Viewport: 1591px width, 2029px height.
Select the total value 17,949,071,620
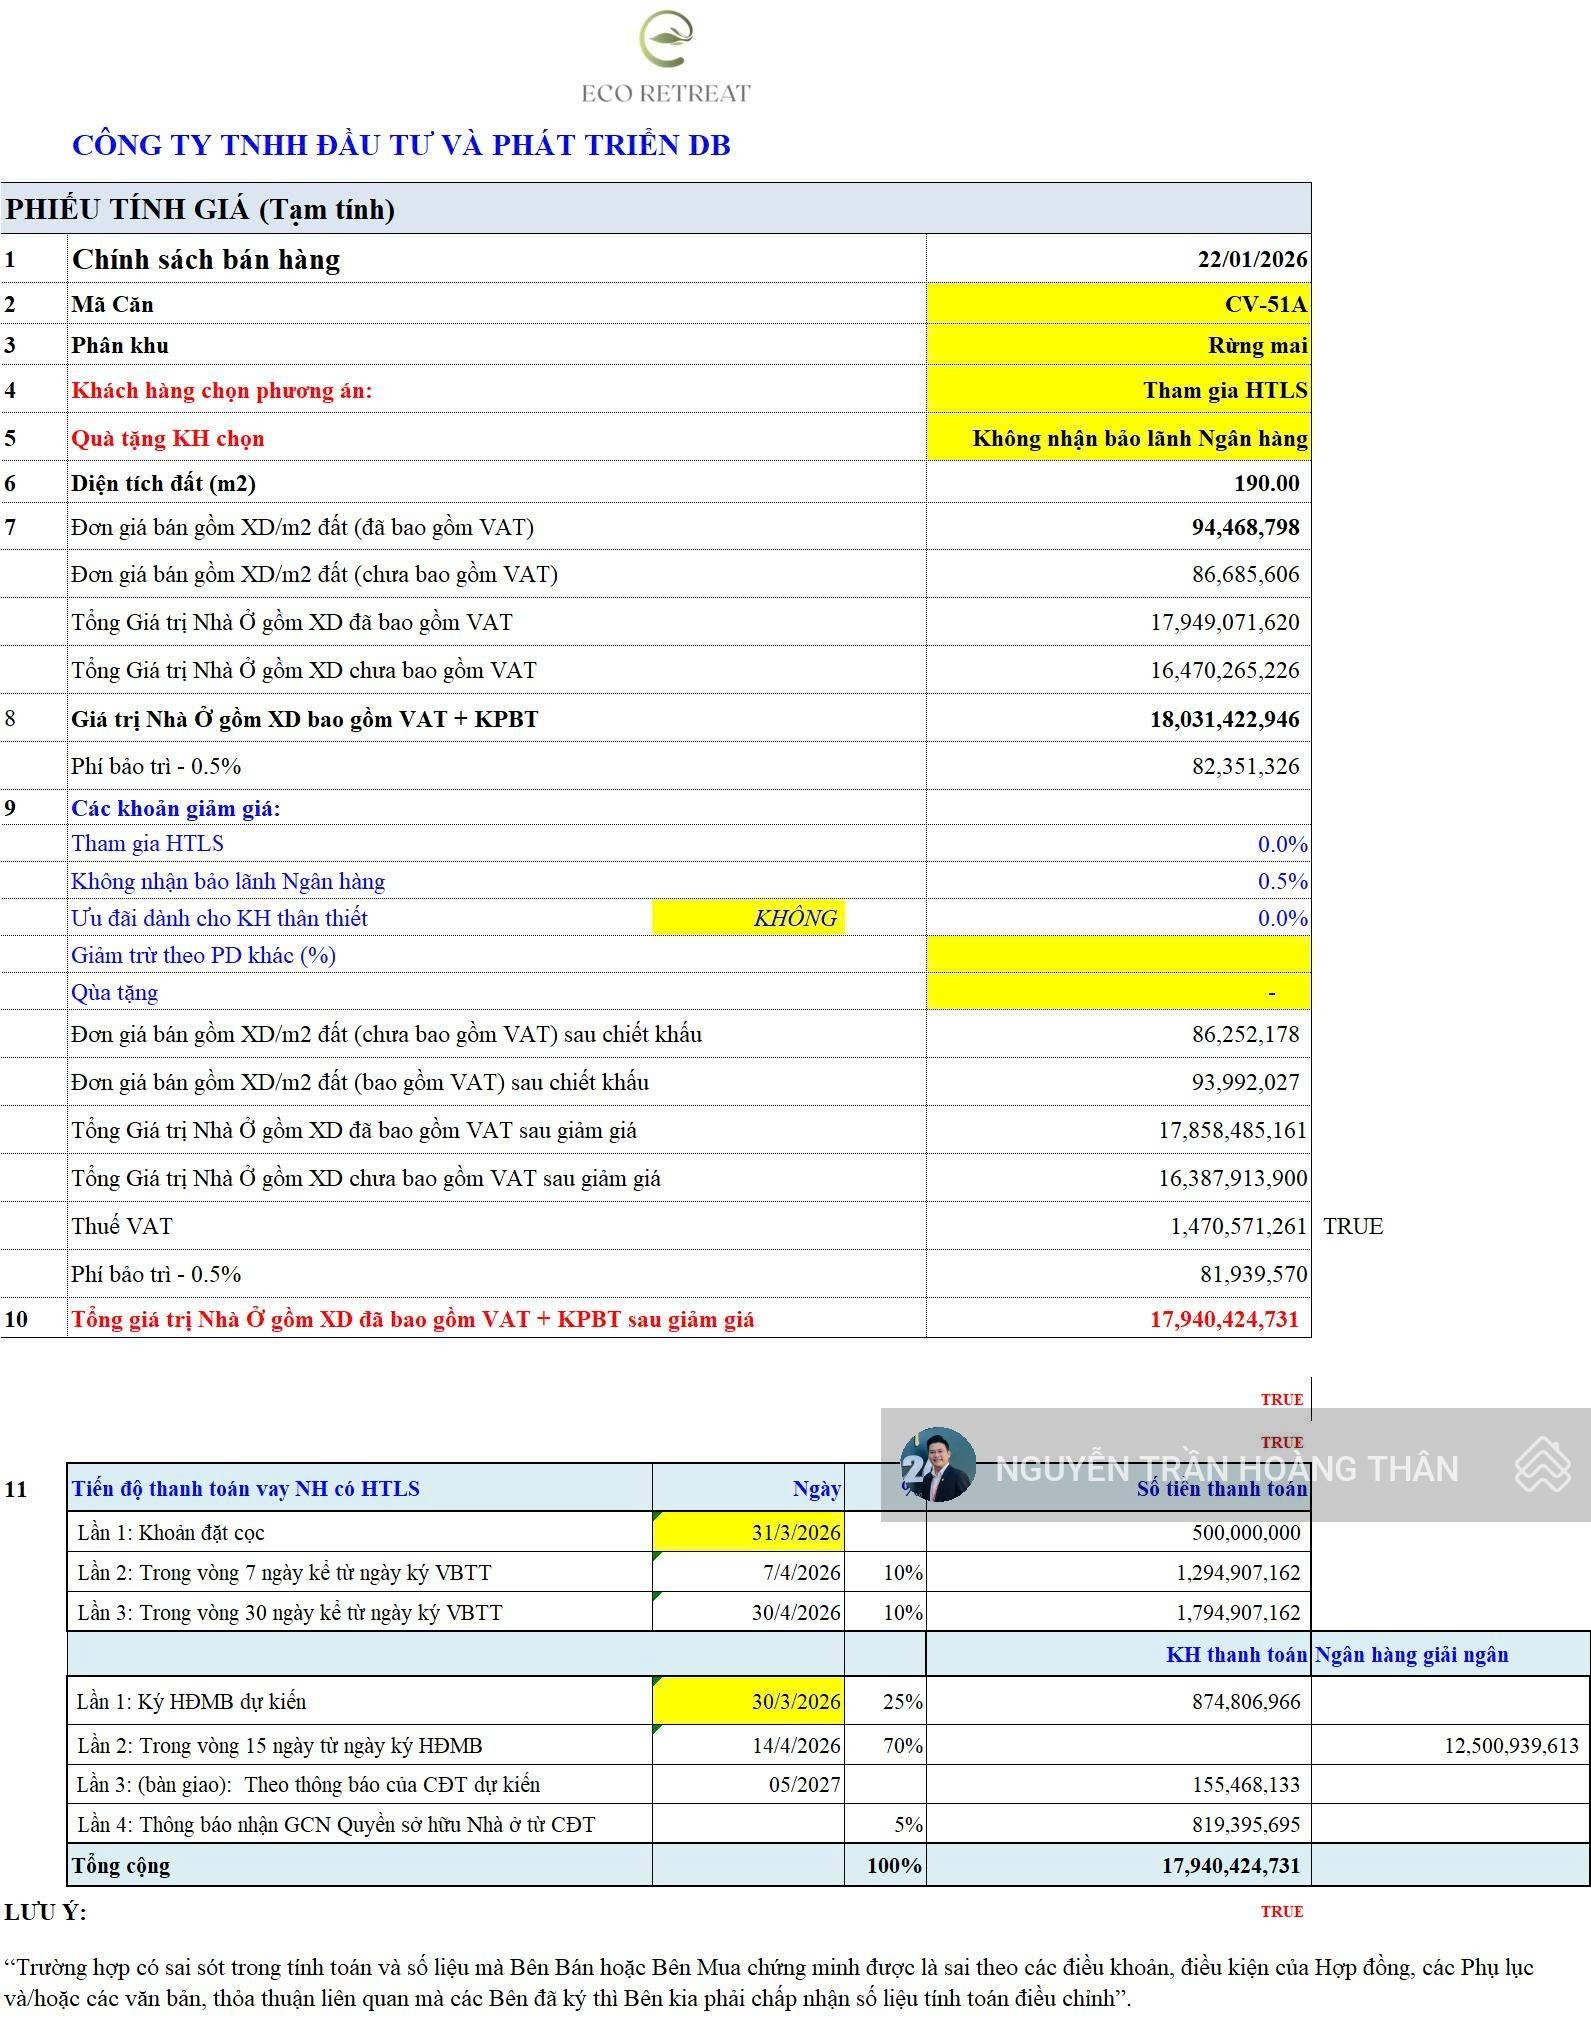tap(1224, 622)
